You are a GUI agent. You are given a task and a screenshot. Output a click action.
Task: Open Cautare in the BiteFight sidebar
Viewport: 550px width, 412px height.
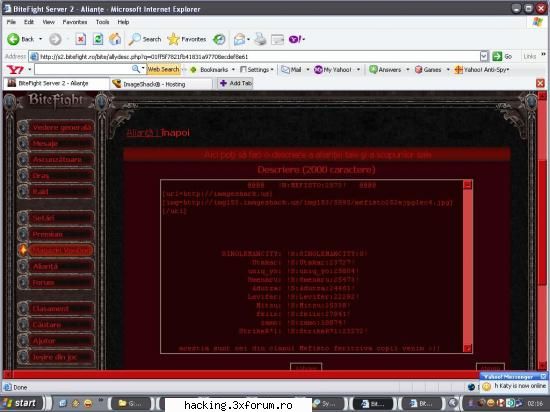point(56,325)
